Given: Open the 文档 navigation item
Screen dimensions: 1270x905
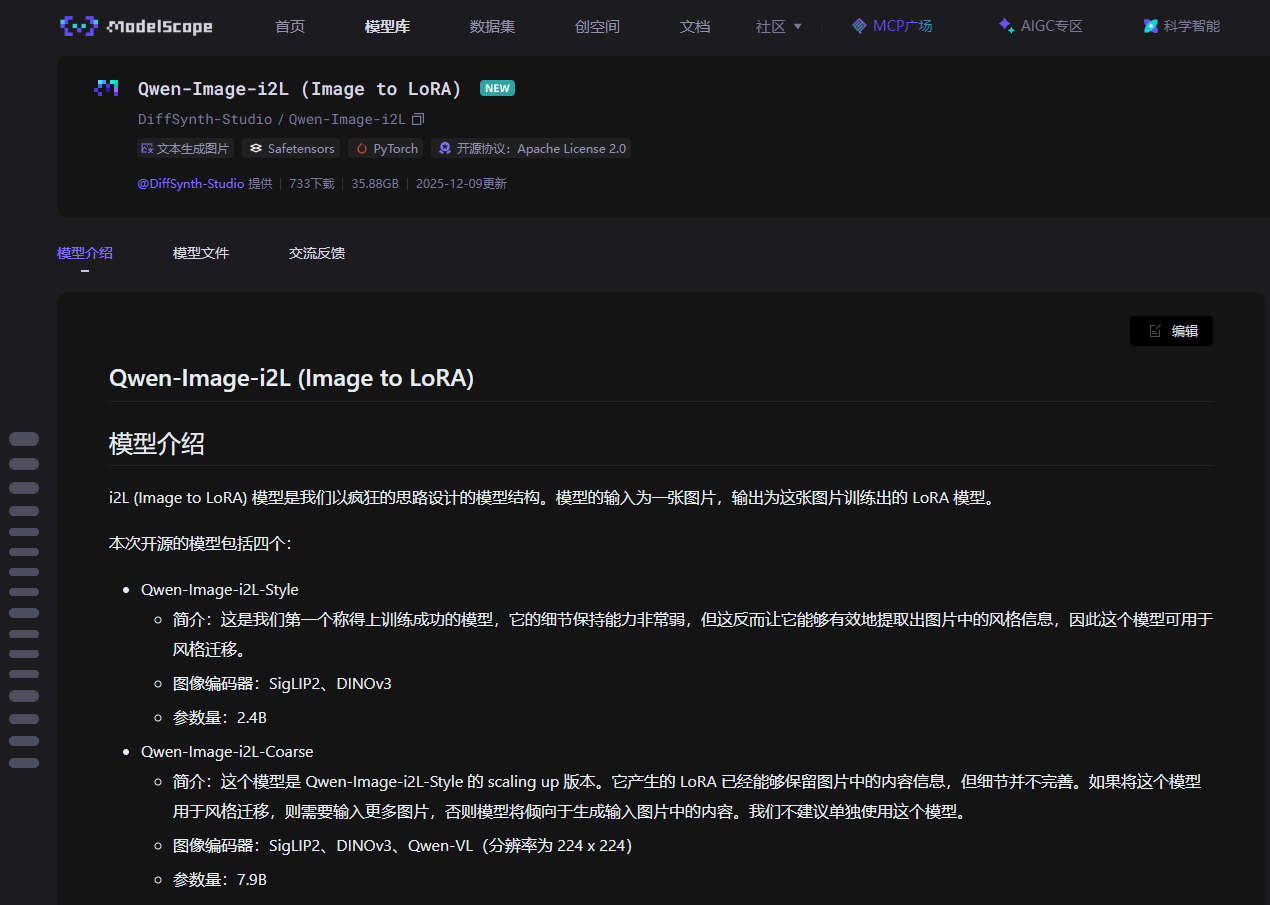Looking at the screenshot, I should tap(694, 27).
